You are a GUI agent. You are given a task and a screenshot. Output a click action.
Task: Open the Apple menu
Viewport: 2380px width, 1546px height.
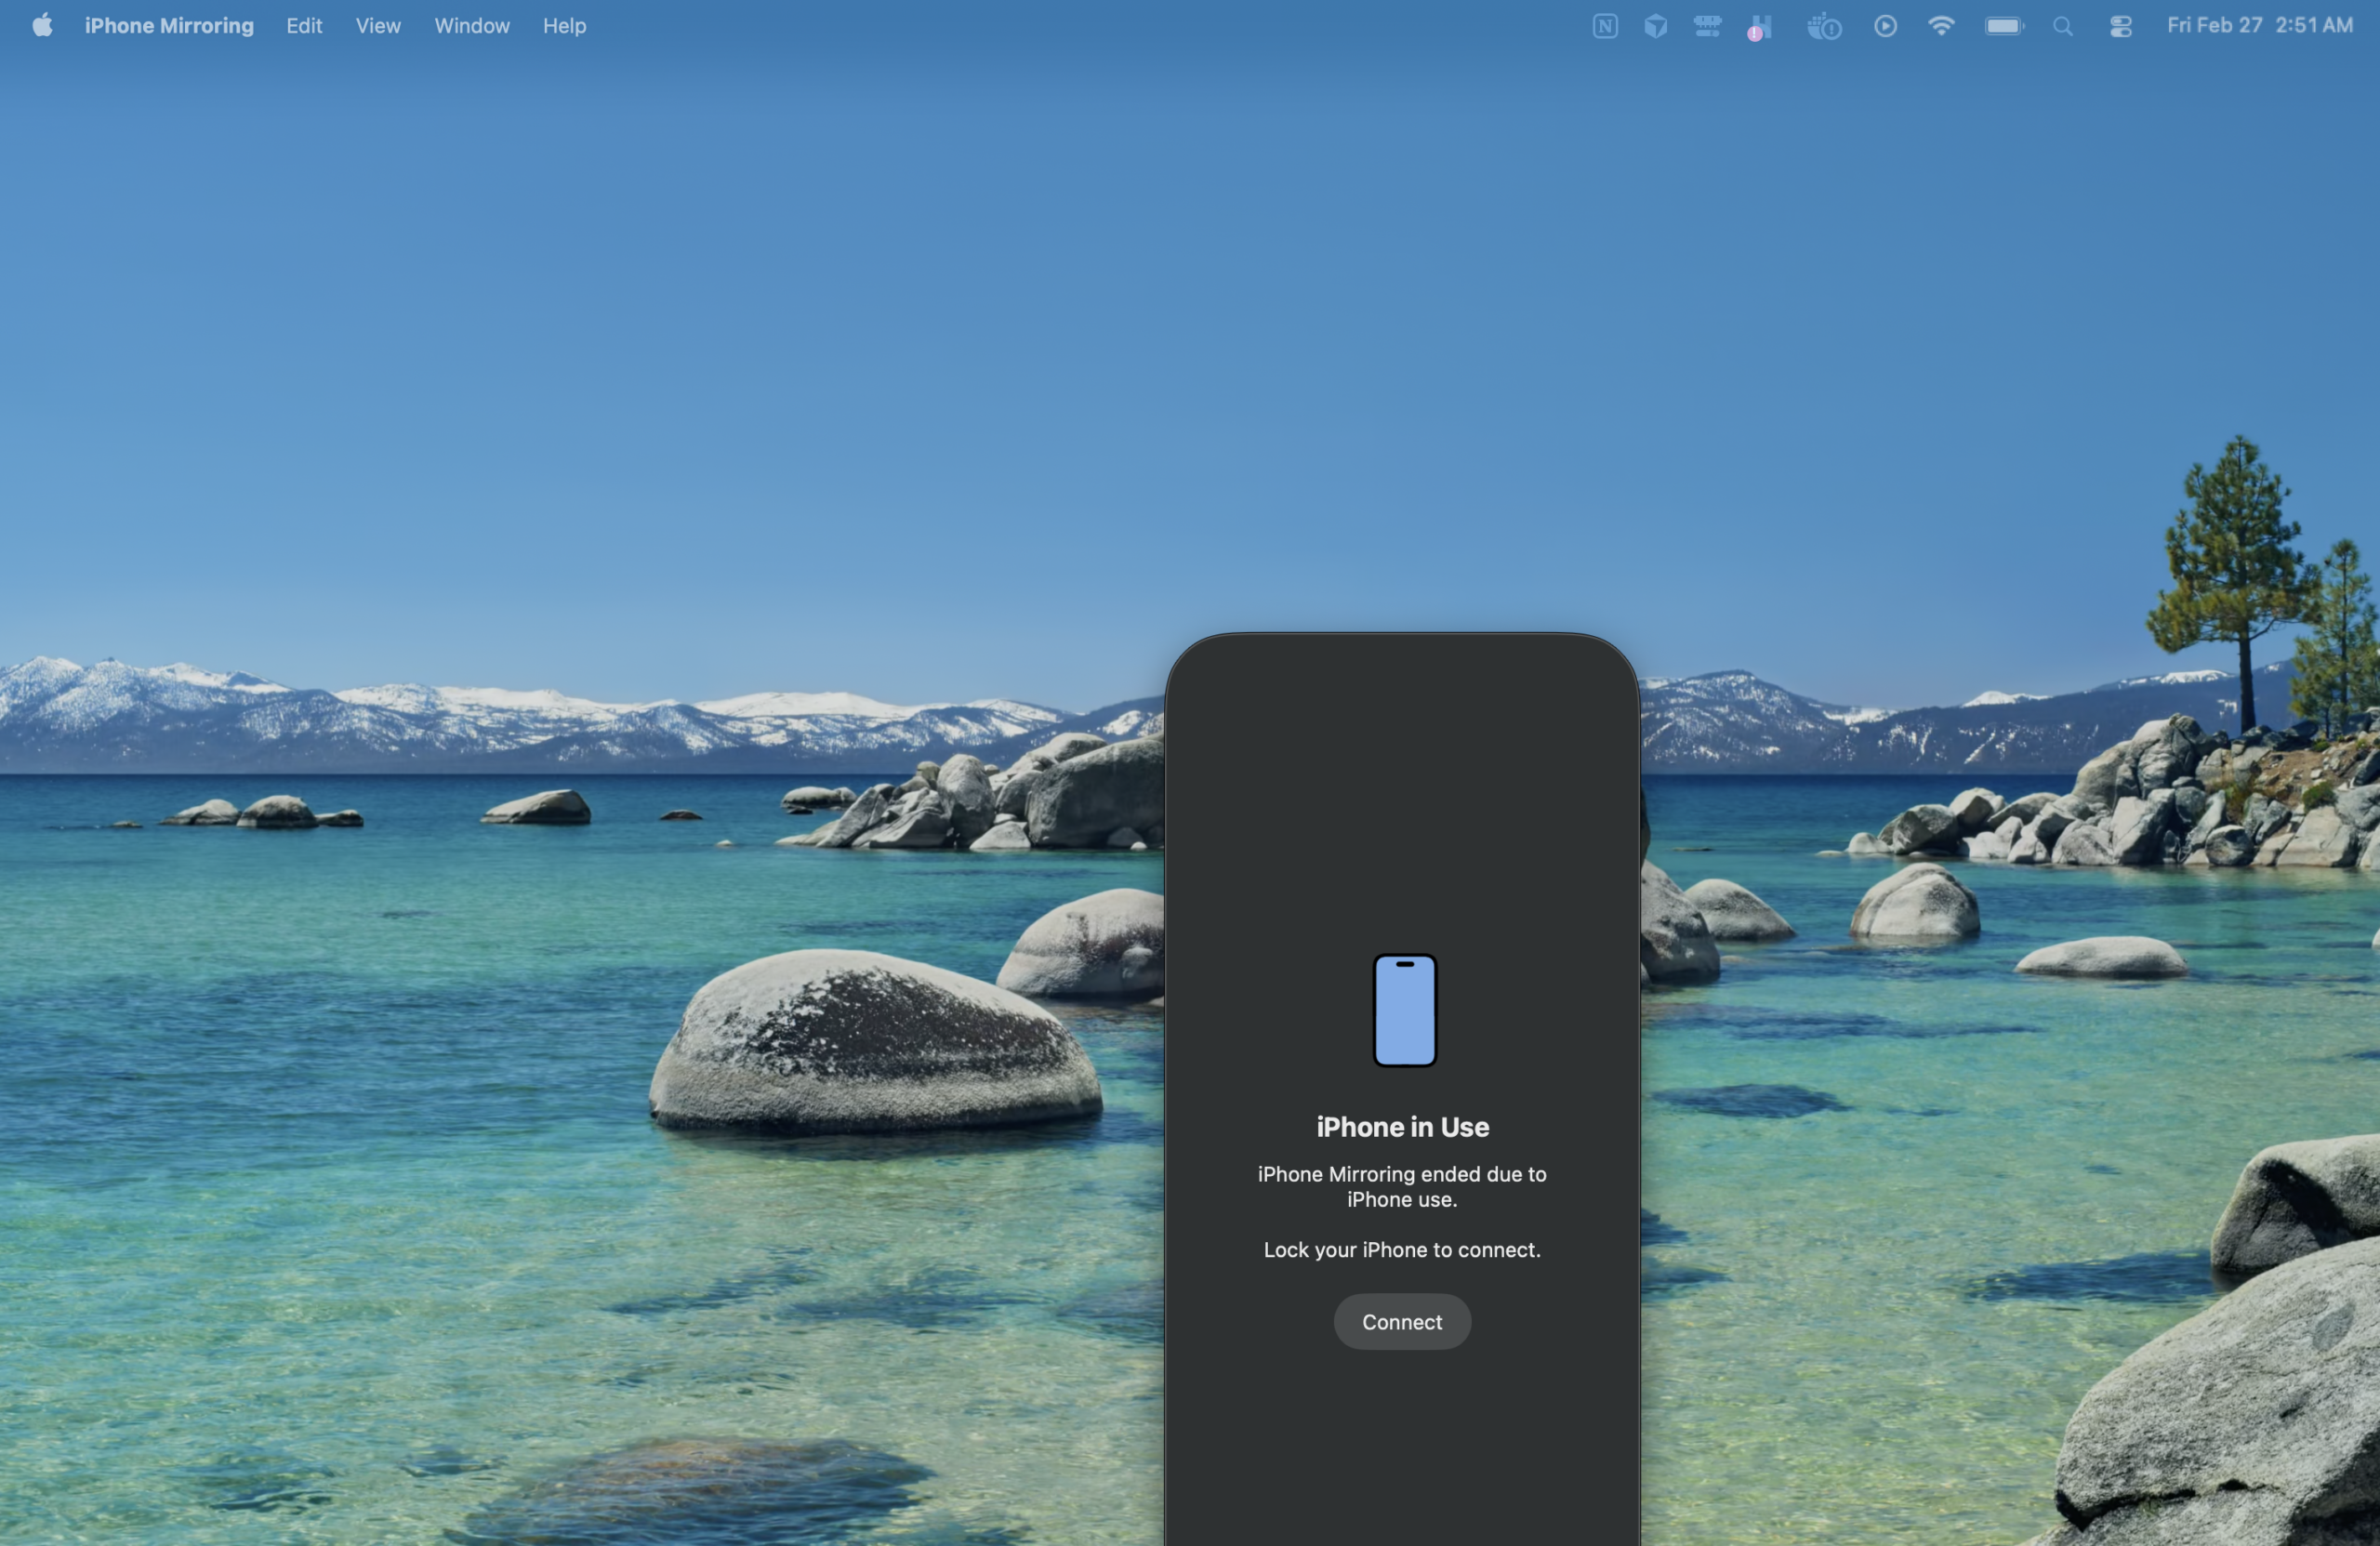tap(42, 26)
